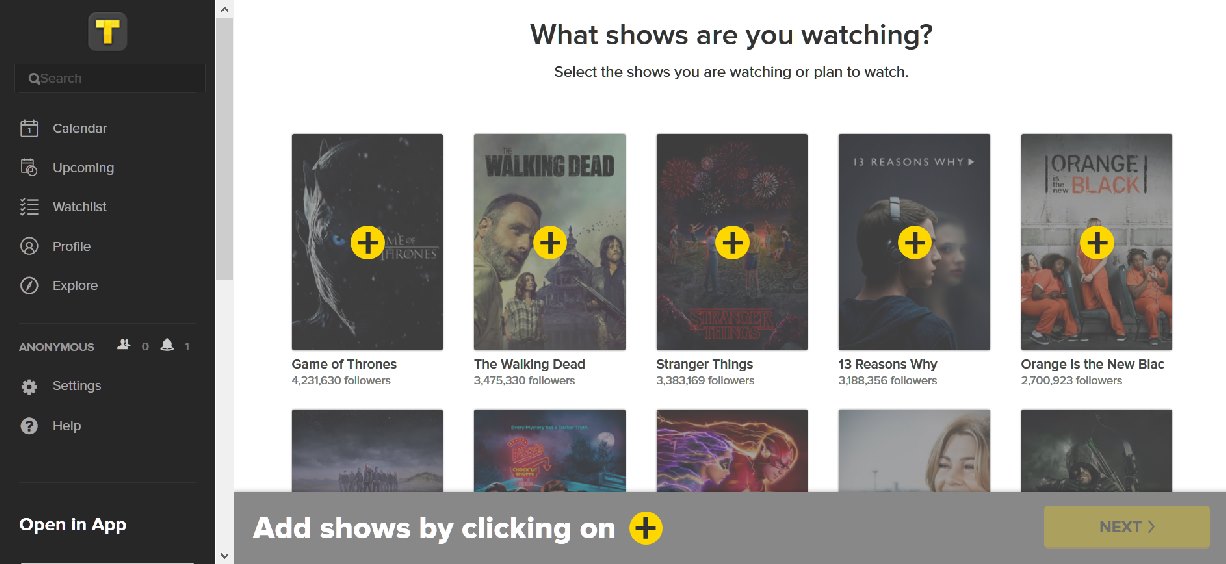Image resolution: width=1226 pixels, height=564 pixels.
Task: Add 13 Reasons Why with plus button
Action: (915, 242)
